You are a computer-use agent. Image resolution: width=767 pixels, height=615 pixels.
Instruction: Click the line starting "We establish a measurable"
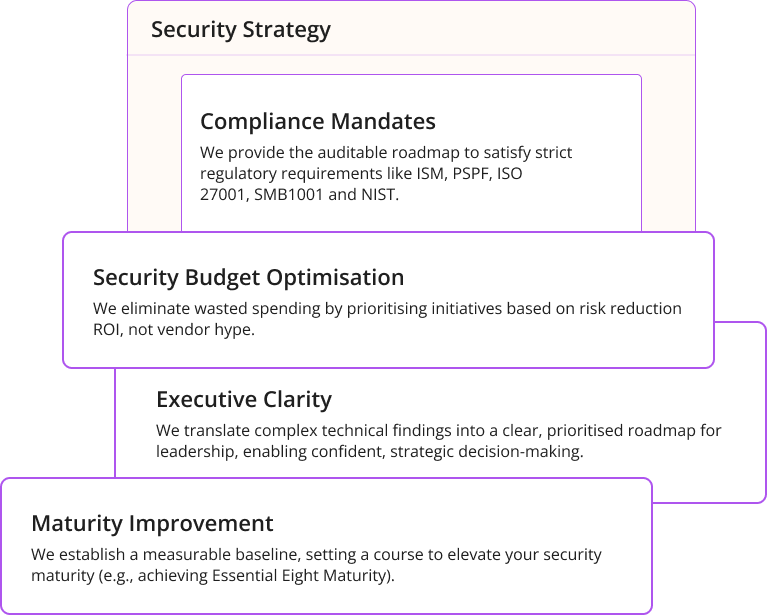[316, 555]
